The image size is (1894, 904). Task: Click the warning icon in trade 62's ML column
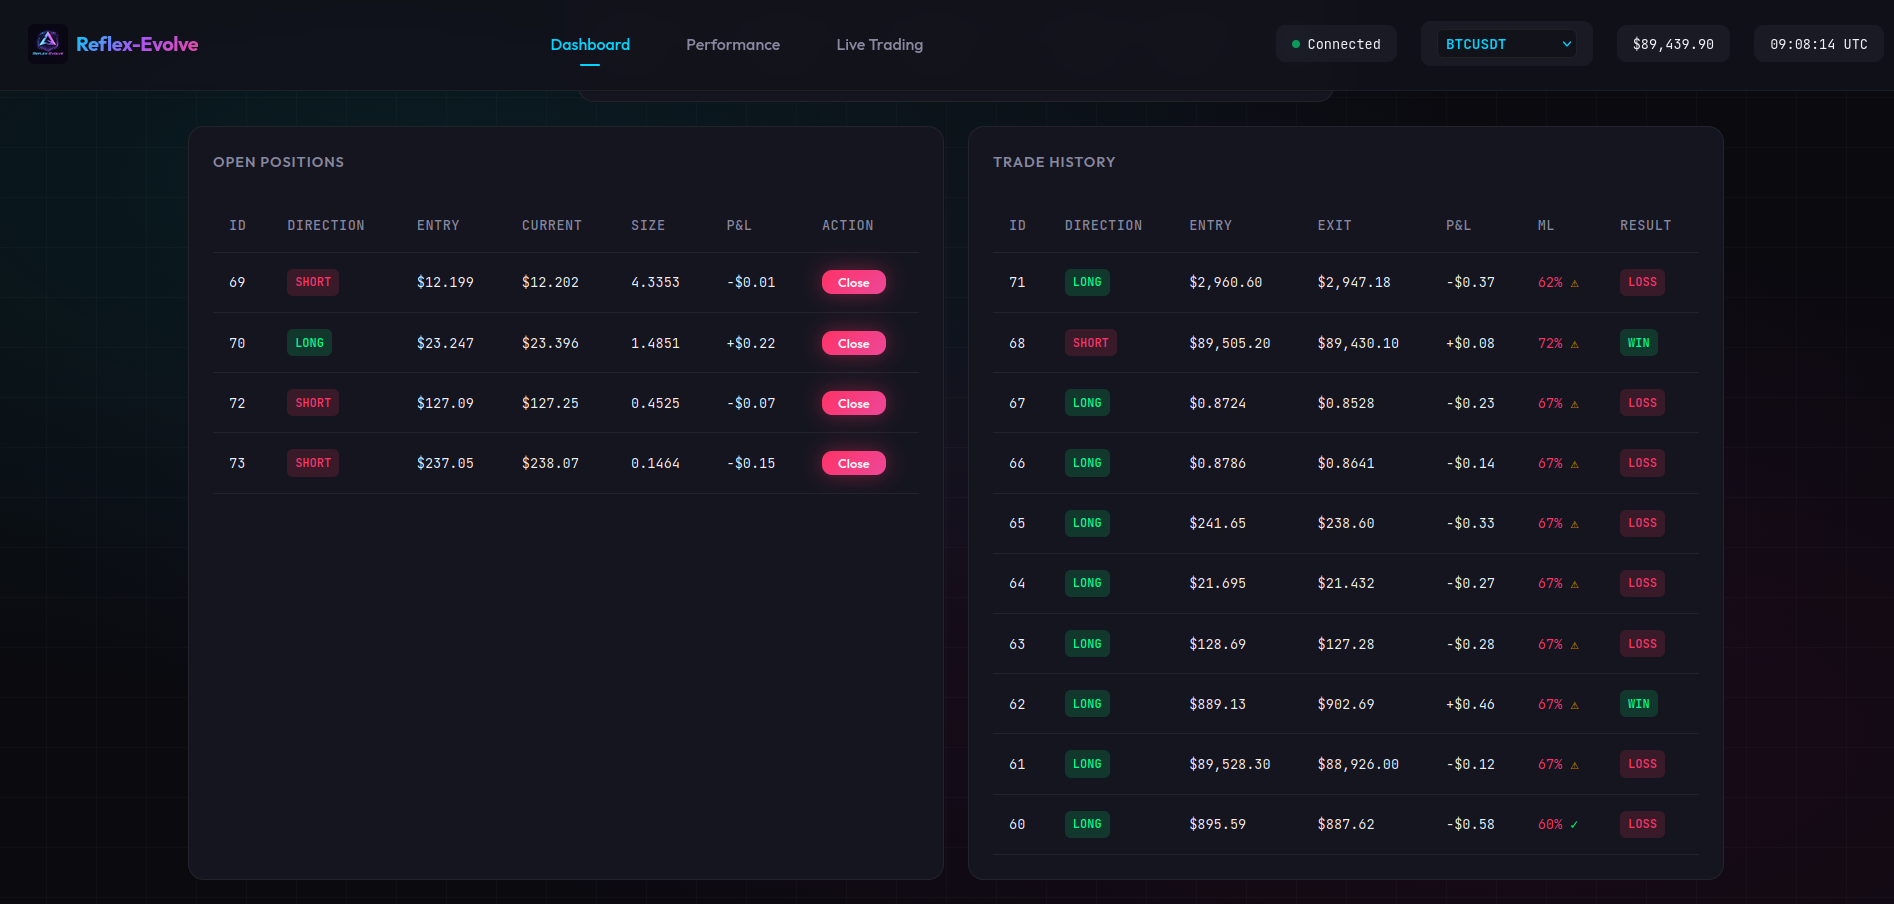click(1574, 704)
